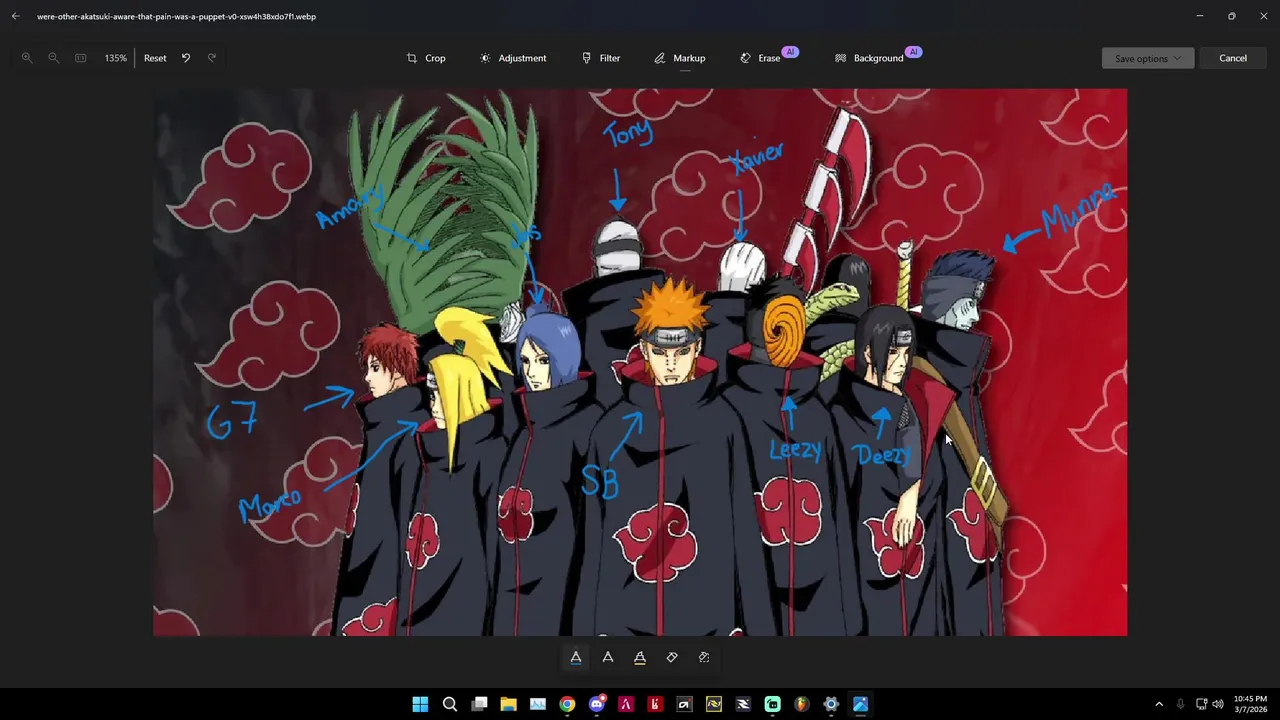The image size is (1280, 720).
Task: Undo the last markup stroke
Action: point(186,58)
